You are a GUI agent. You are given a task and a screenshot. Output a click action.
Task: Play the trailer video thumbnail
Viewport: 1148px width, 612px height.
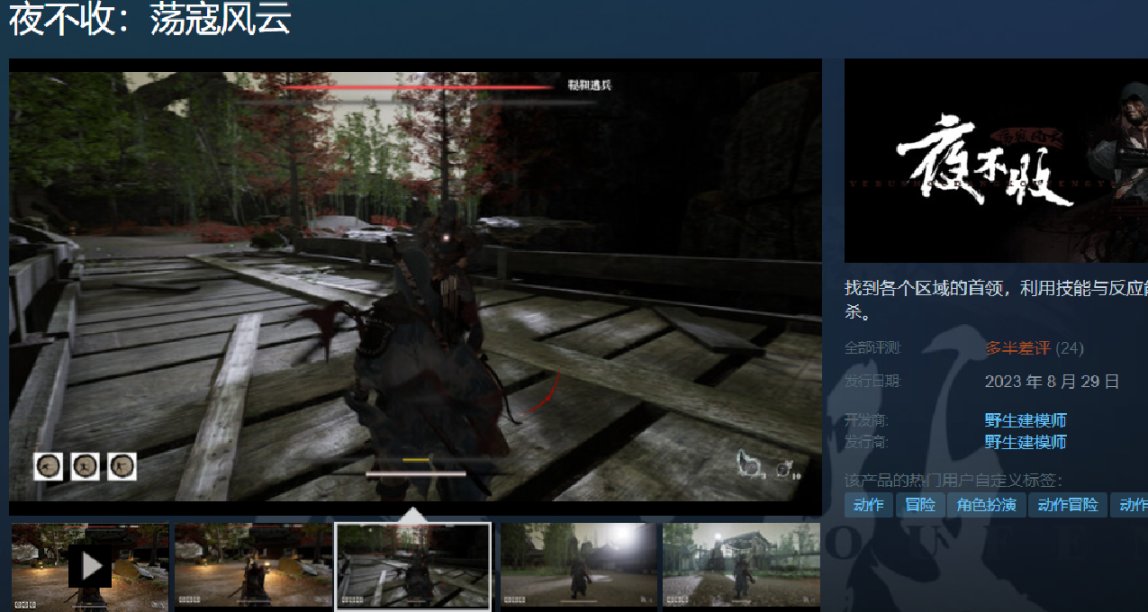coord(90,566)
